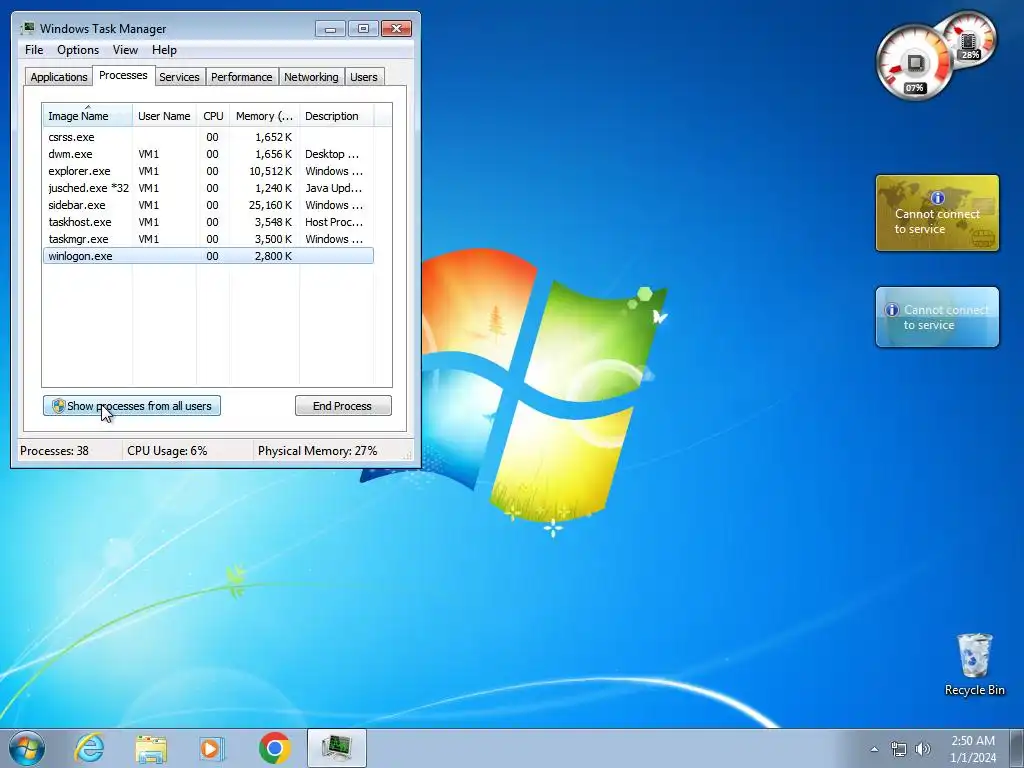Open the clock showing 2:50 AM

click(x=973, y=749)
